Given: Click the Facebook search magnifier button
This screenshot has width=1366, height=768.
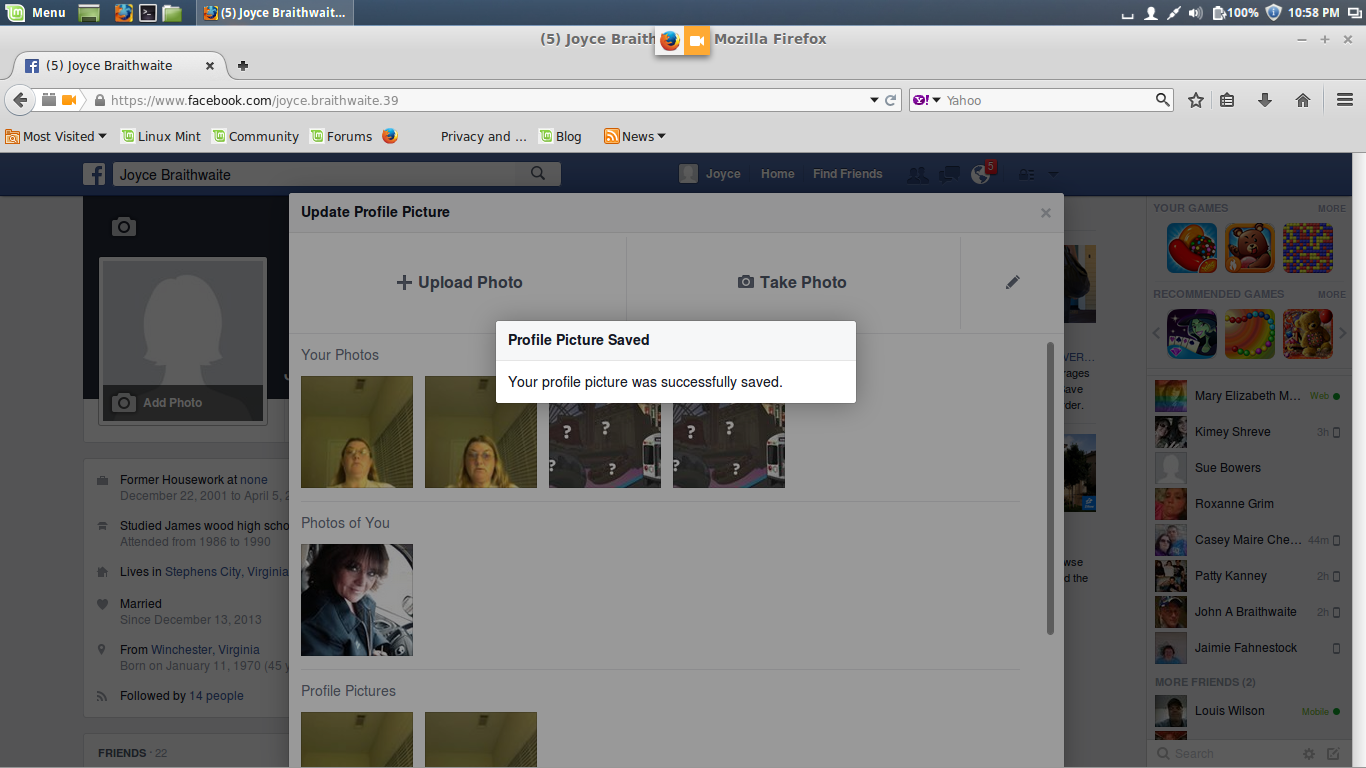Looking at the screenshot, I should (x=538, y=174).
